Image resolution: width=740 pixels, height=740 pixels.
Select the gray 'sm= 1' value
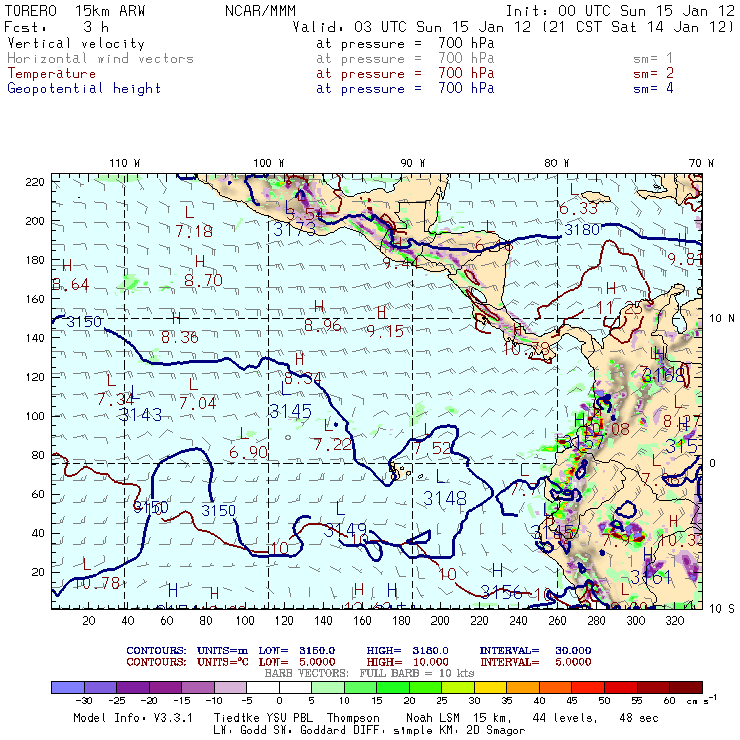(x=653, y=59)
